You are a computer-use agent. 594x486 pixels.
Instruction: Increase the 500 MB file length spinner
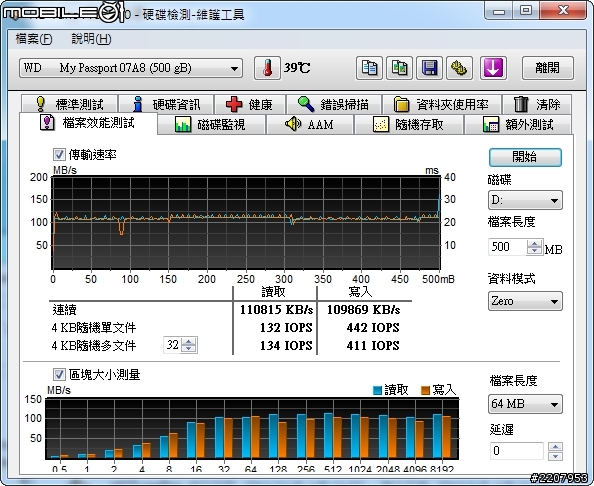click(x=535, y=243)
